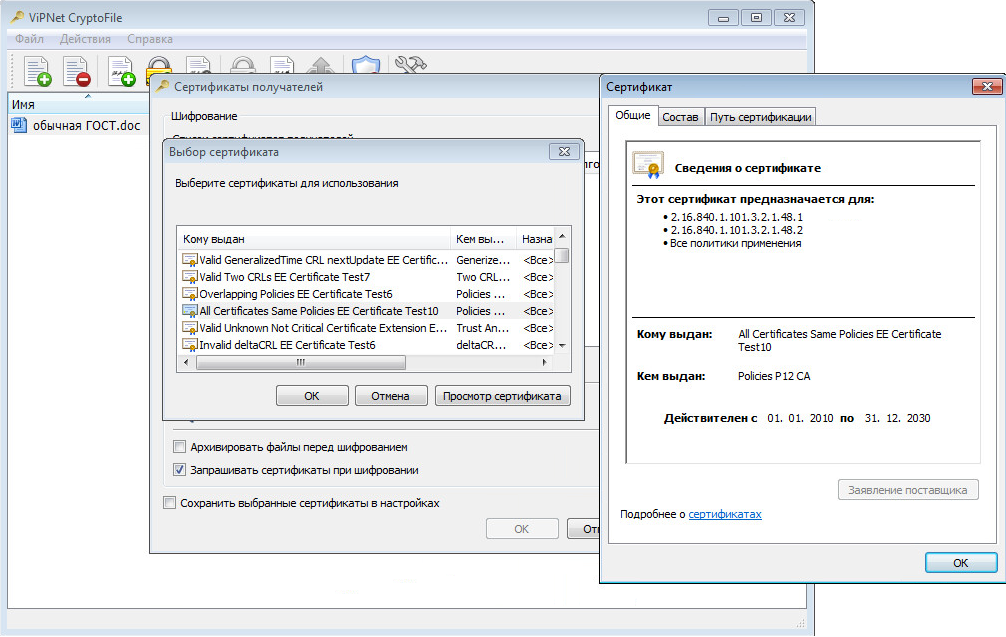Select Valid Unknown Not Critical Certificate Extension row
This screenshot has width=1006, height=637.
[366, 328]
